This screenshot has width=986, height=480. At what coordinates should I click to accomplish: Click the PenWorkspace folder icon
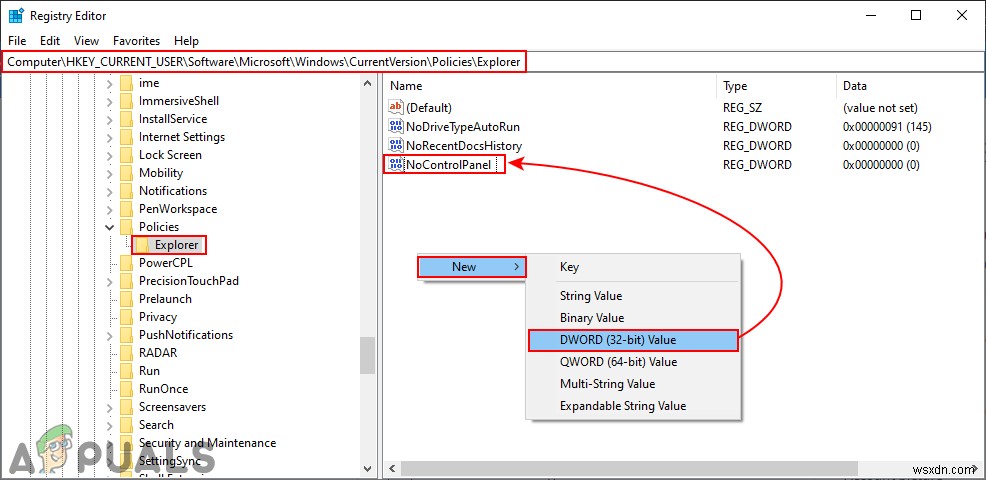coord(127,209)
